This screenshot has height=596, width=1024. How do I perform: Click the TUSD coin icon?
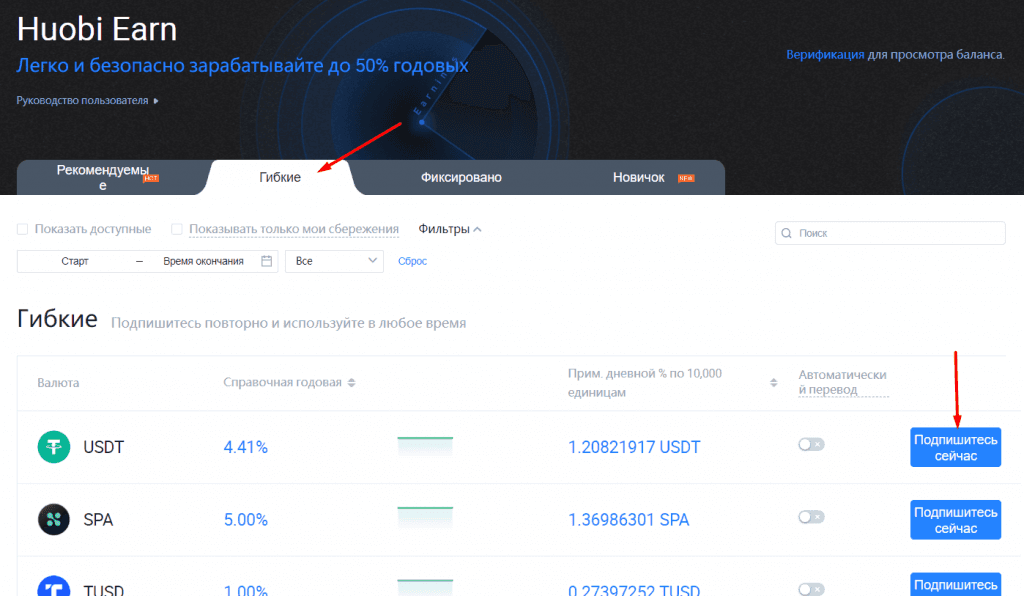tap(54, 586)
